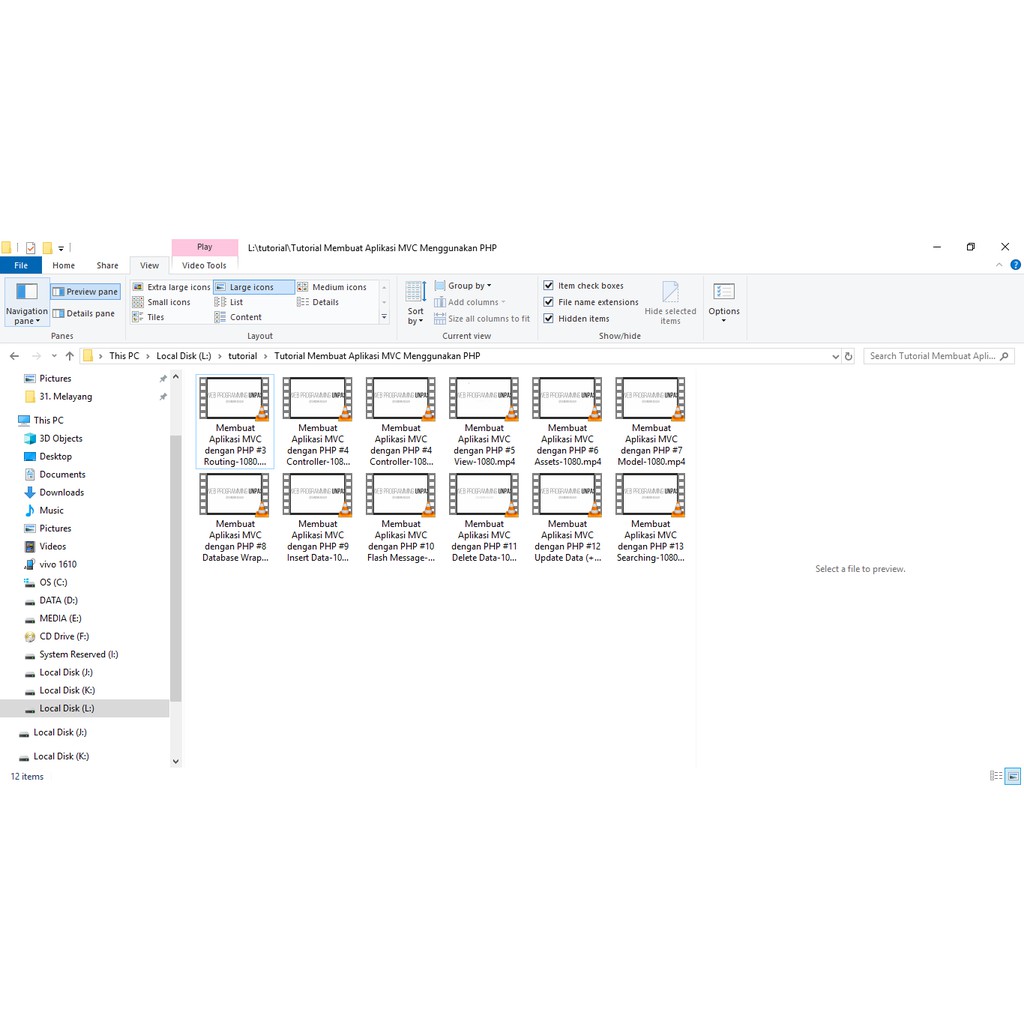Image resolution: width=1024 pixels, height=1024 pixels.
Task: Select the Membuat Aplikasi MVC #5 video thumbnail
Action: coord(484,420)
